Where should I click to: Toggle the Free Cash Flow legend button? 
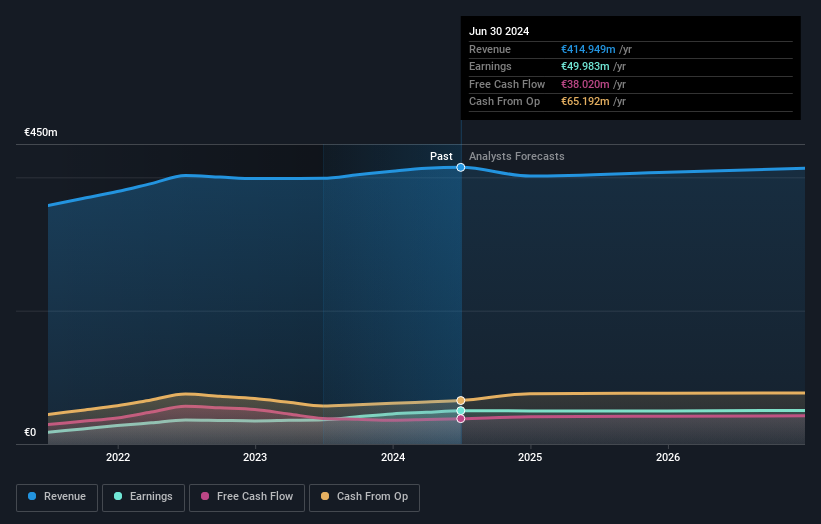[x=247, y=497]
